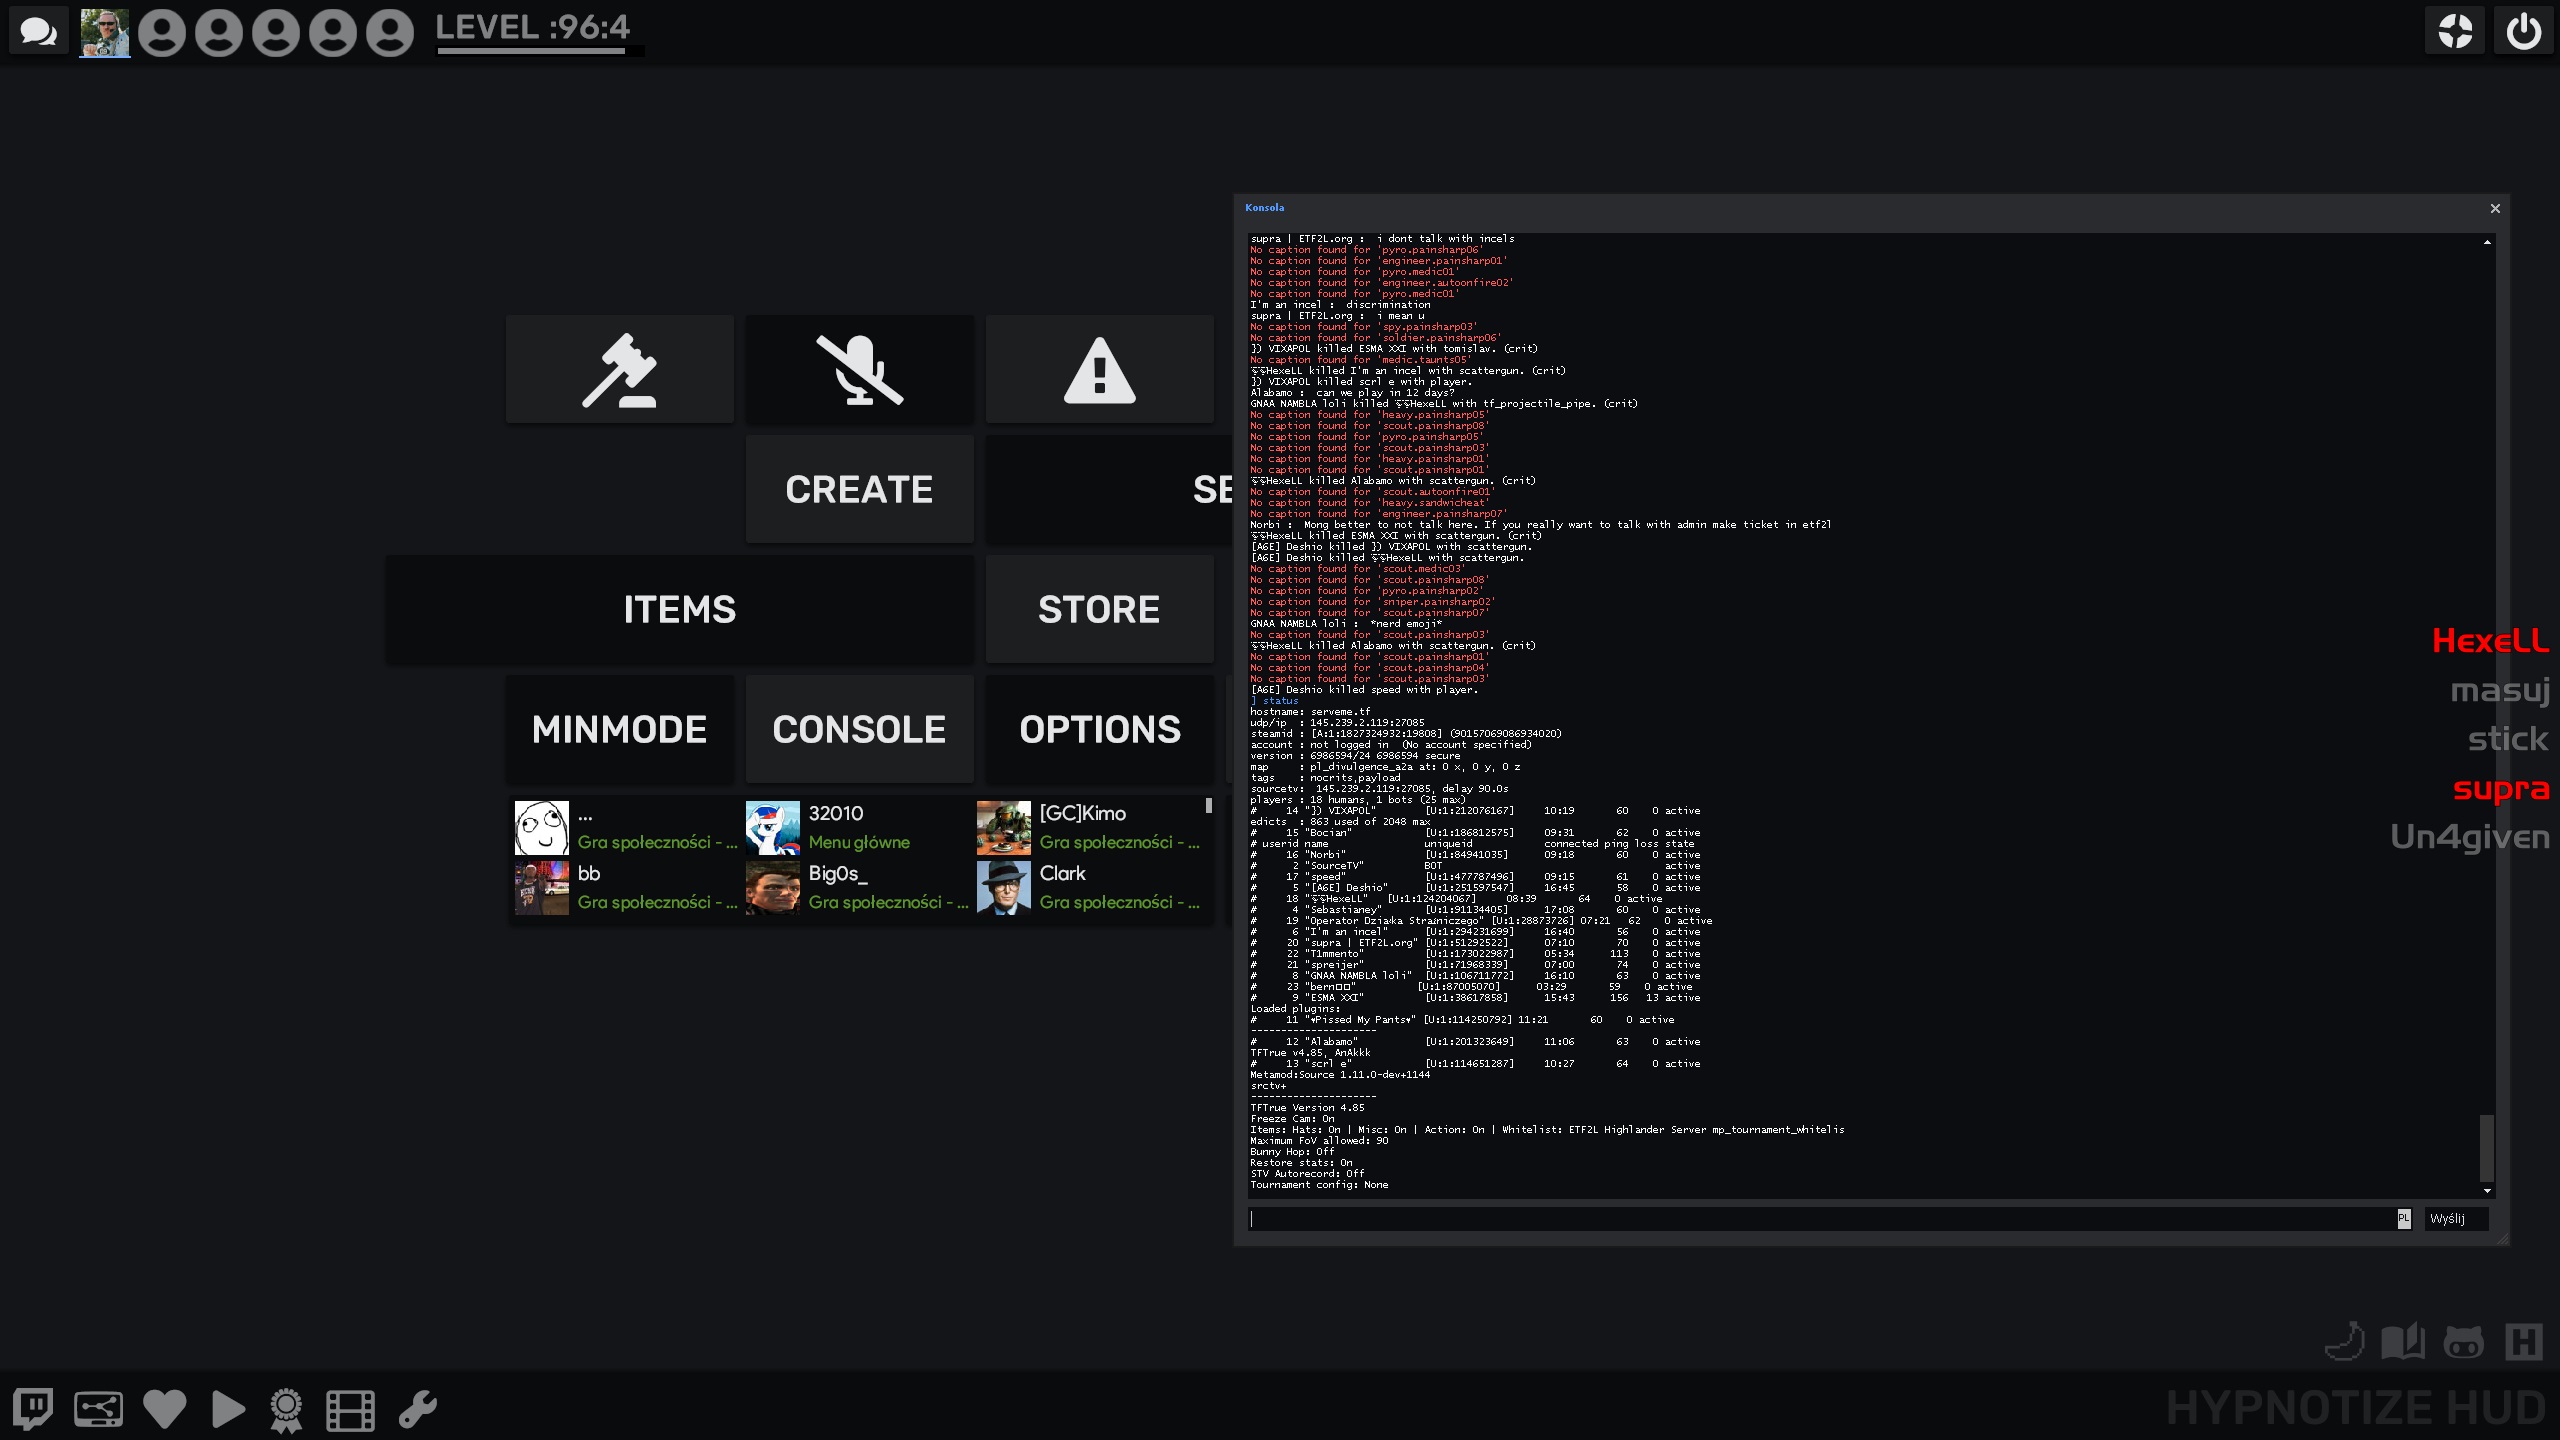Click the console scrollbar down arrow
The image size is (2560, 1440).
click(2487, 1191)
